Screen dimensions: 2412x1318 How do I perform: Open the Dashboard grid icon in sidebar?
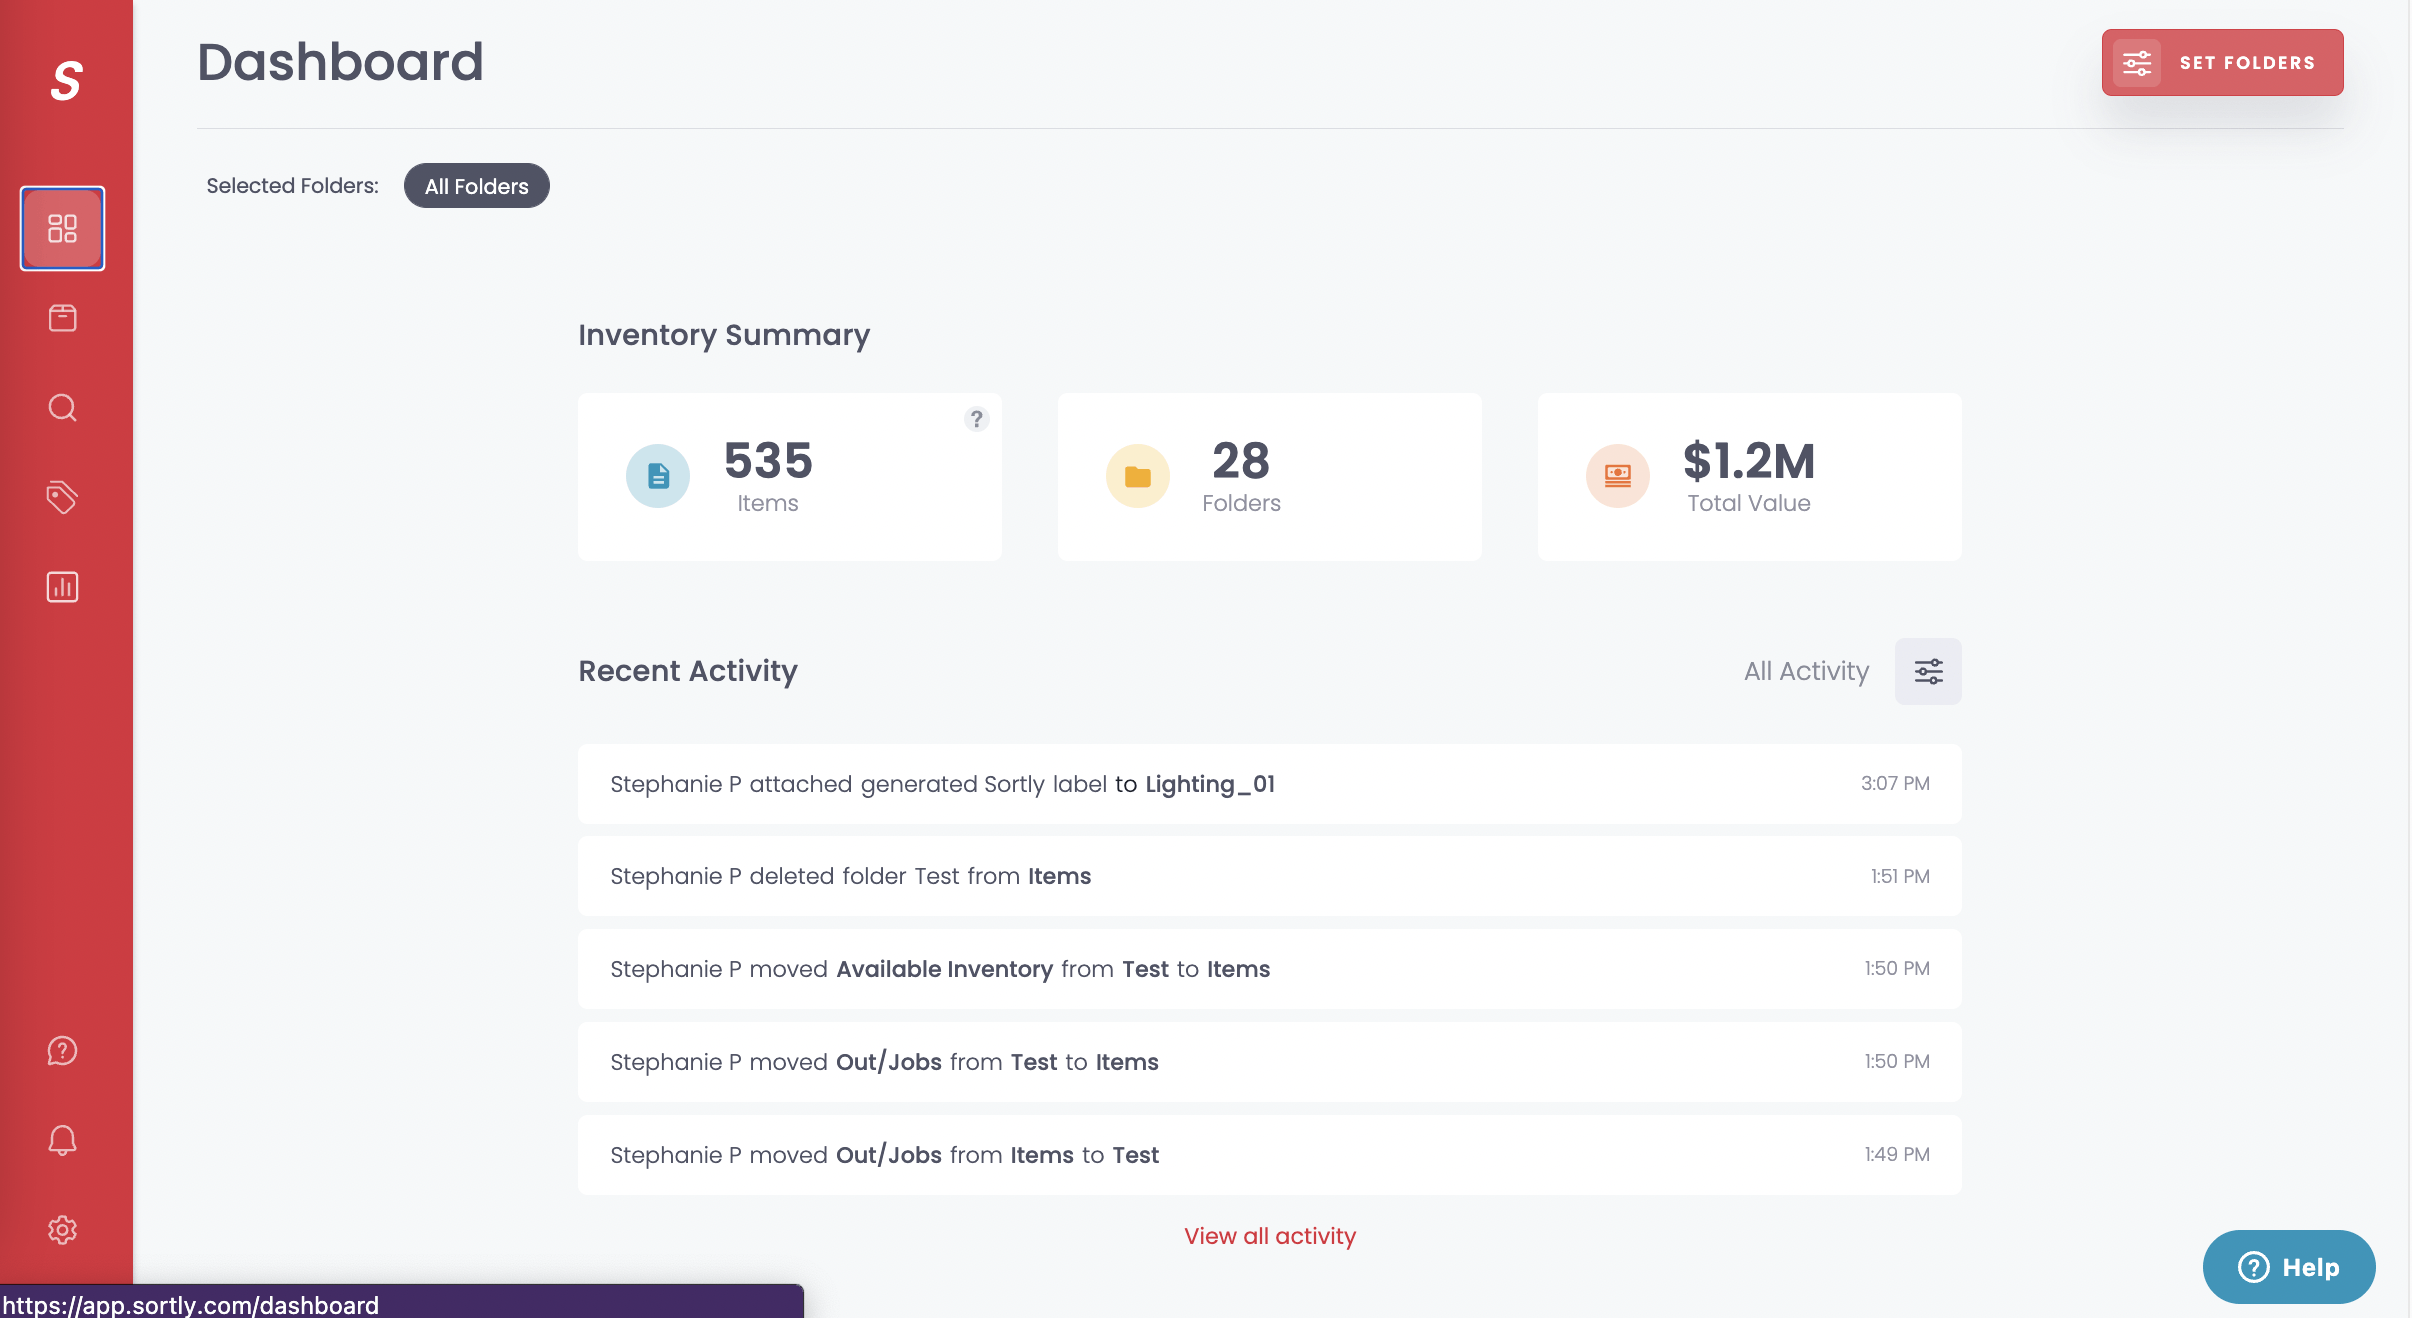62,228
